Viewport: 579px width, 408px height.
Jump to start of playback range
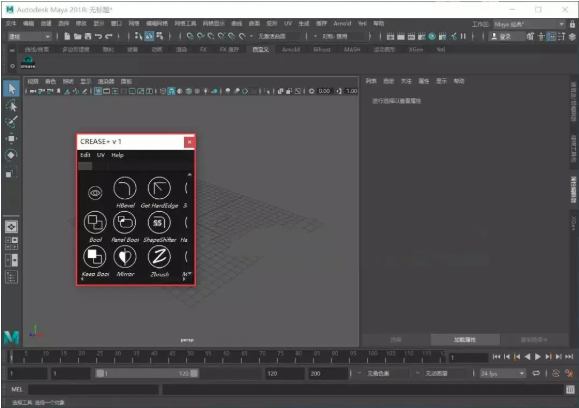[496, 356]
